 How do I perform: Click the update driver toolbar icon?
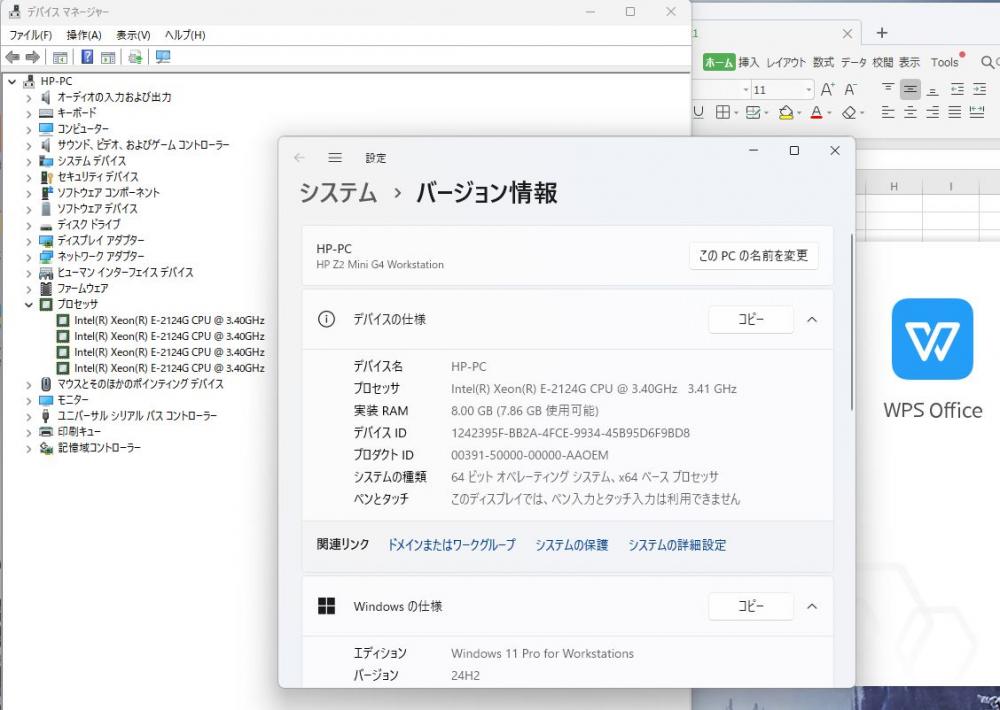[135, 57]
